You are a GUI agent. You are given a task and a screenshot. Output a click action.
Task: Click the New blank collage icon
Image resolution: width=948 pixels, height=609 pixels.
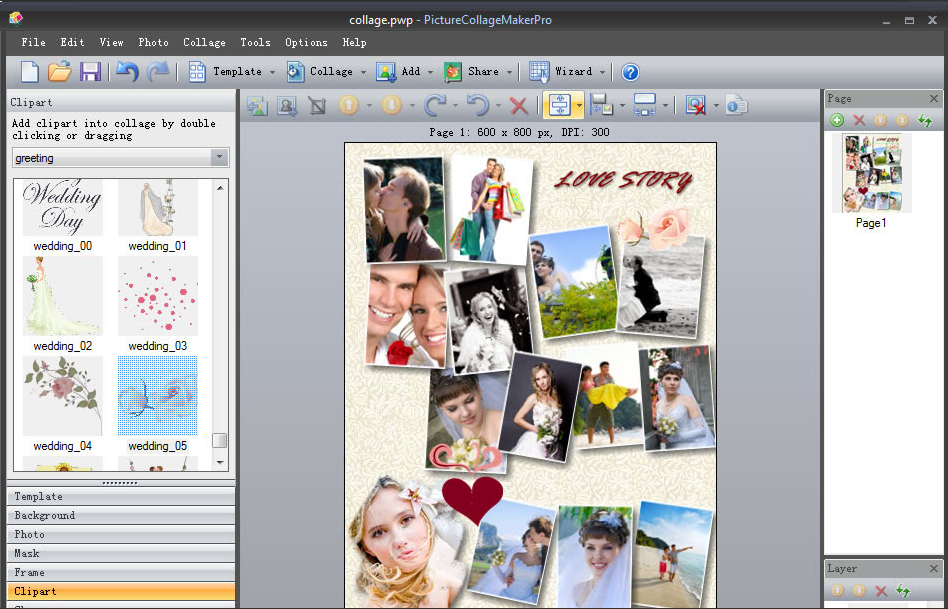(30, 71)
